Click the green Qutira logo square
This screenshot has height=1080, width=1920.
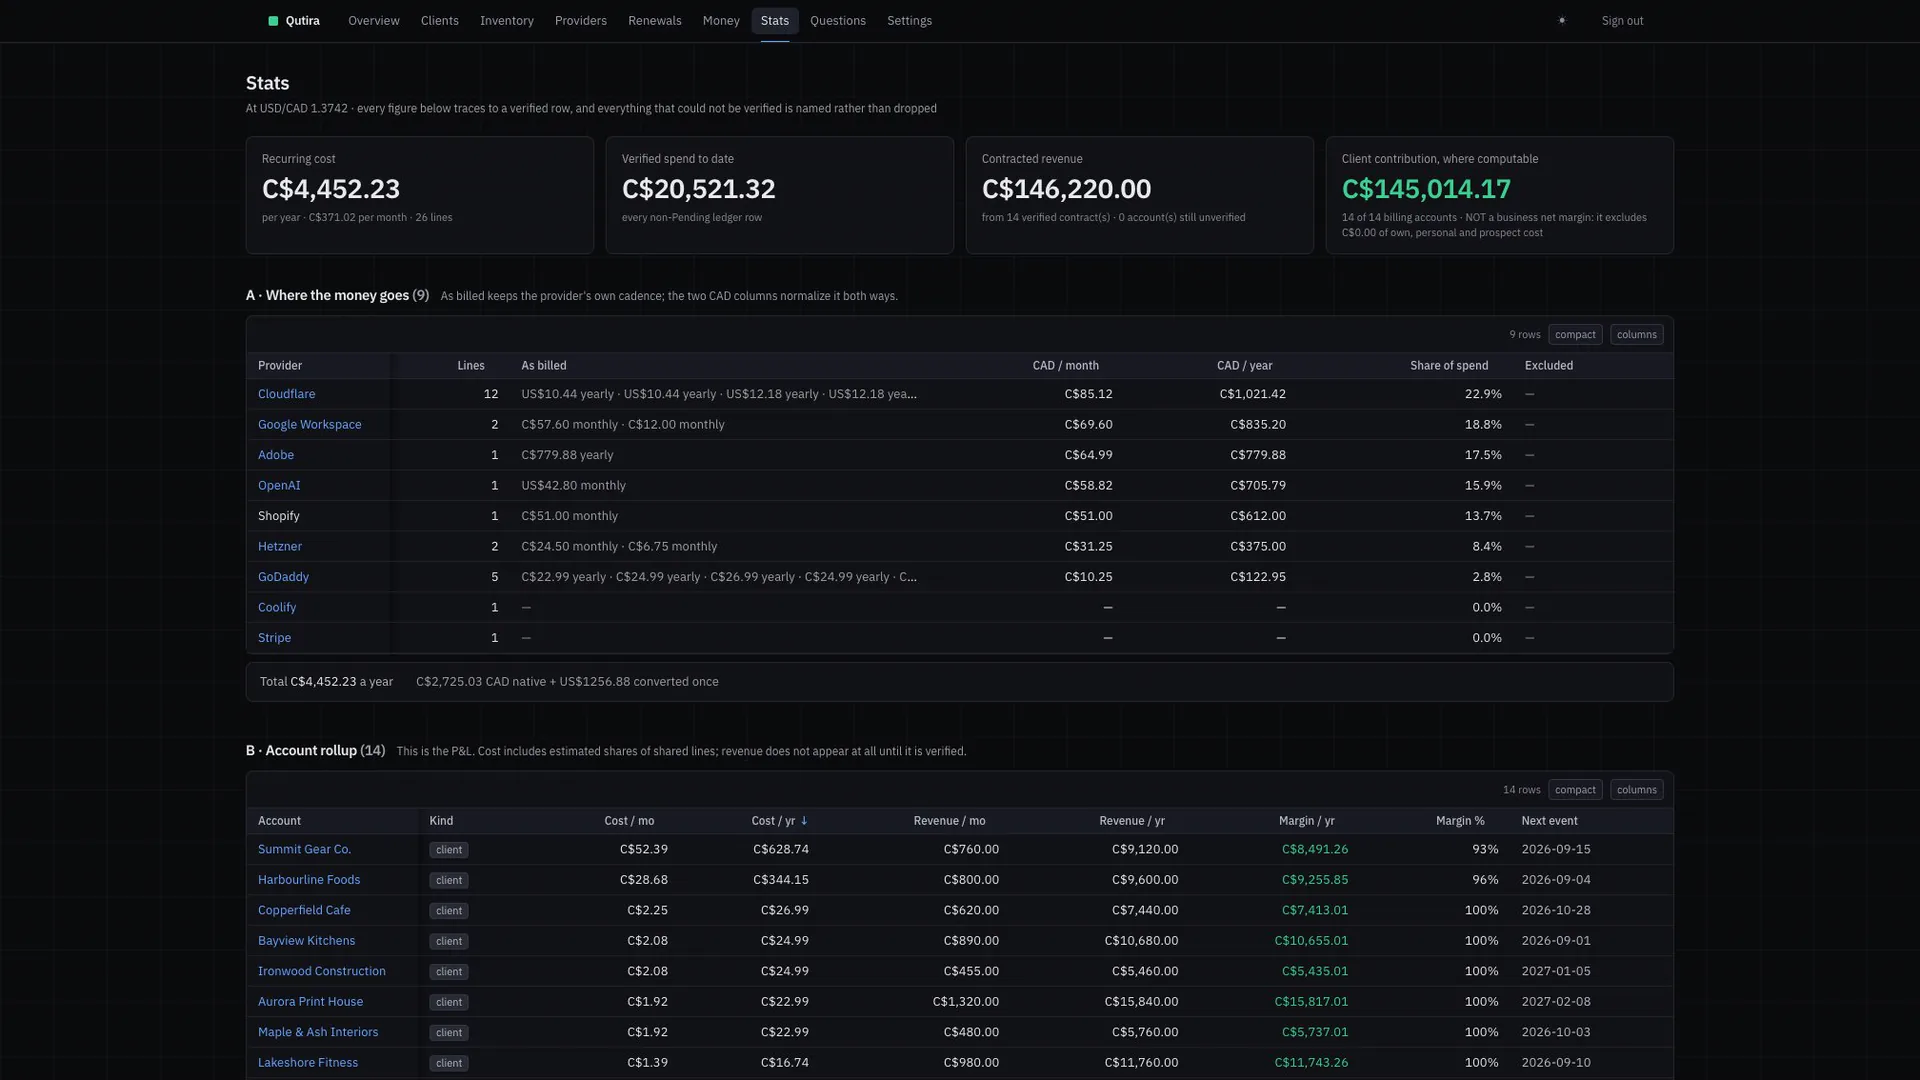point(273,21)
